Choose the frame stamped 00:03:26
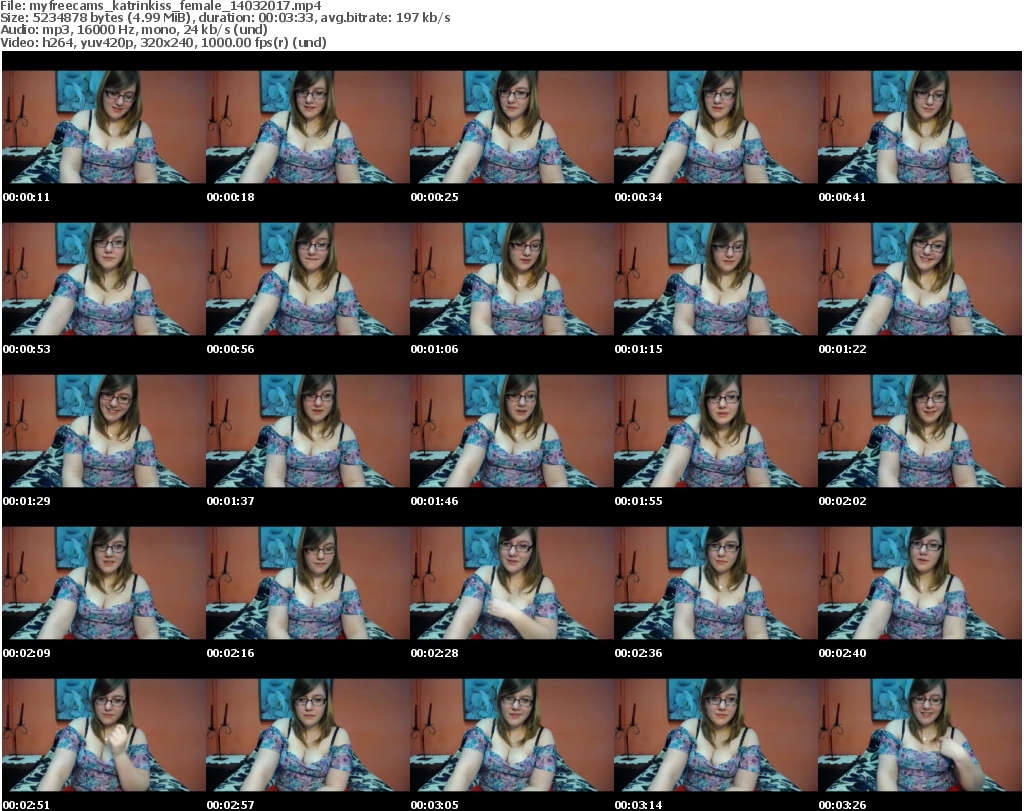 click(920, 735)
